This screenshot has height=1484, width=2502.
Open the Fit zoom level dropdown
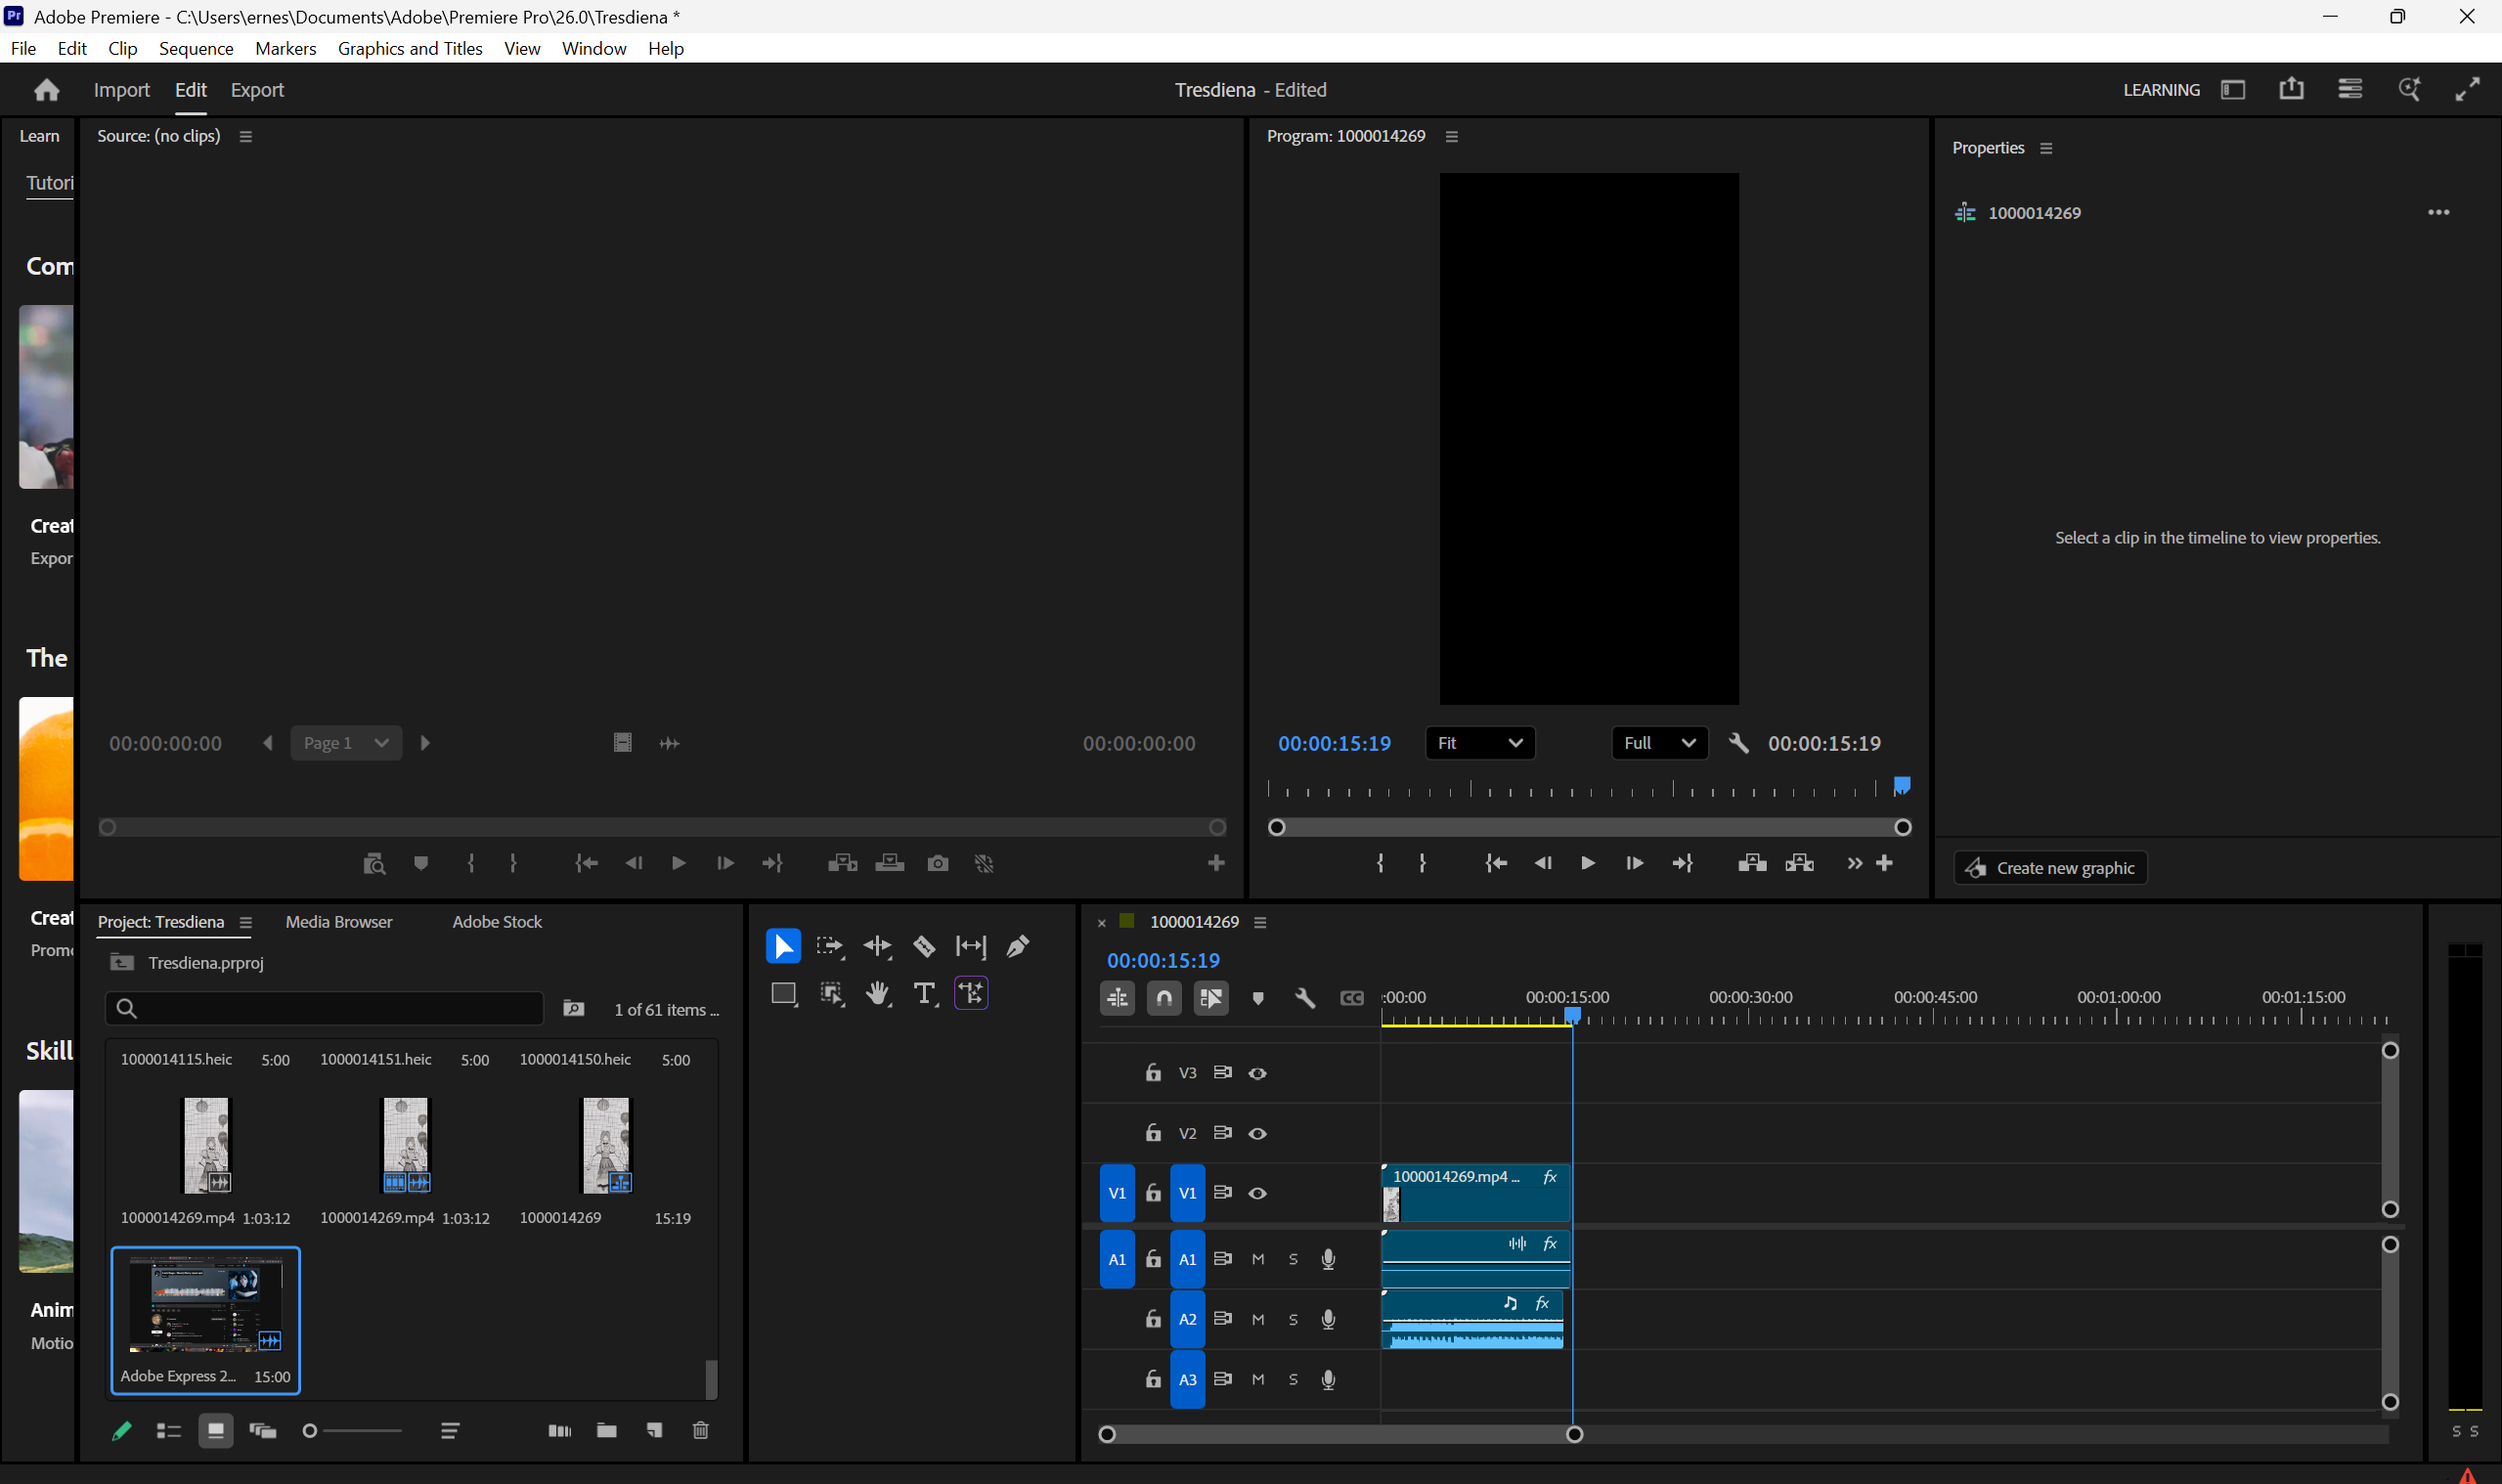[x=1479, y=743]
